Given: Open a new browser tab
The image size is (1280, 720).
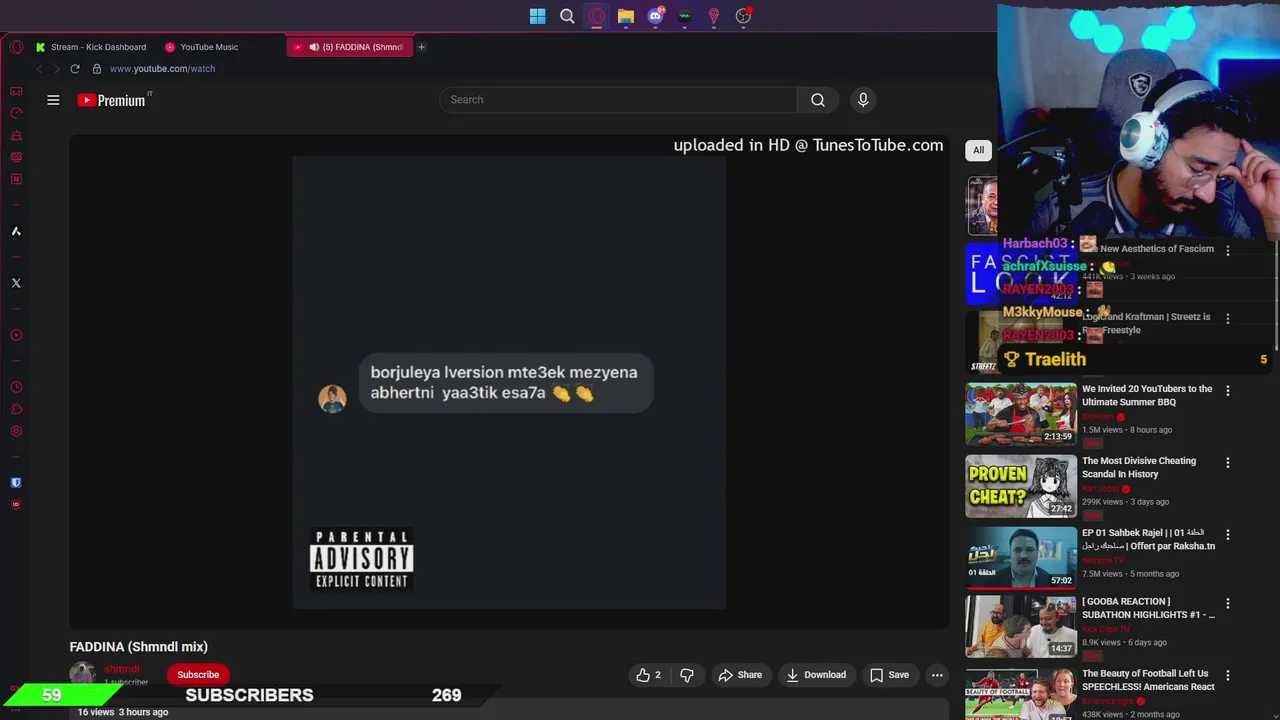Looking at the screenshot, I should coord(421,47).
